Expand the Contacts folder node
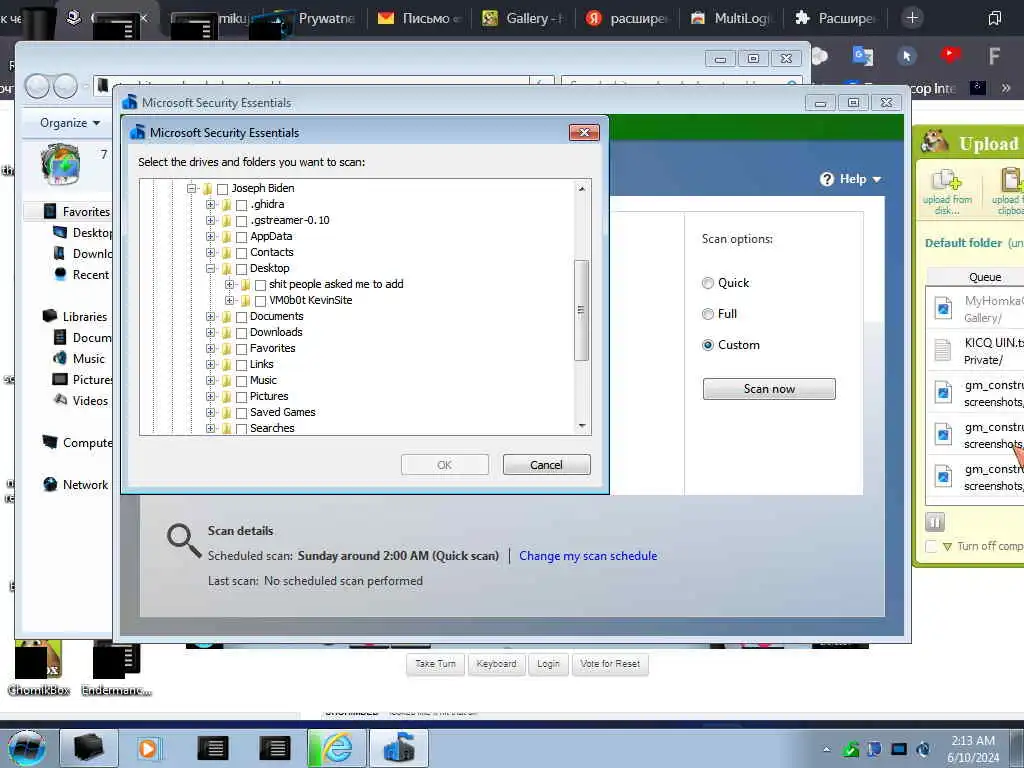1024x768 pixels. [210, 253]
